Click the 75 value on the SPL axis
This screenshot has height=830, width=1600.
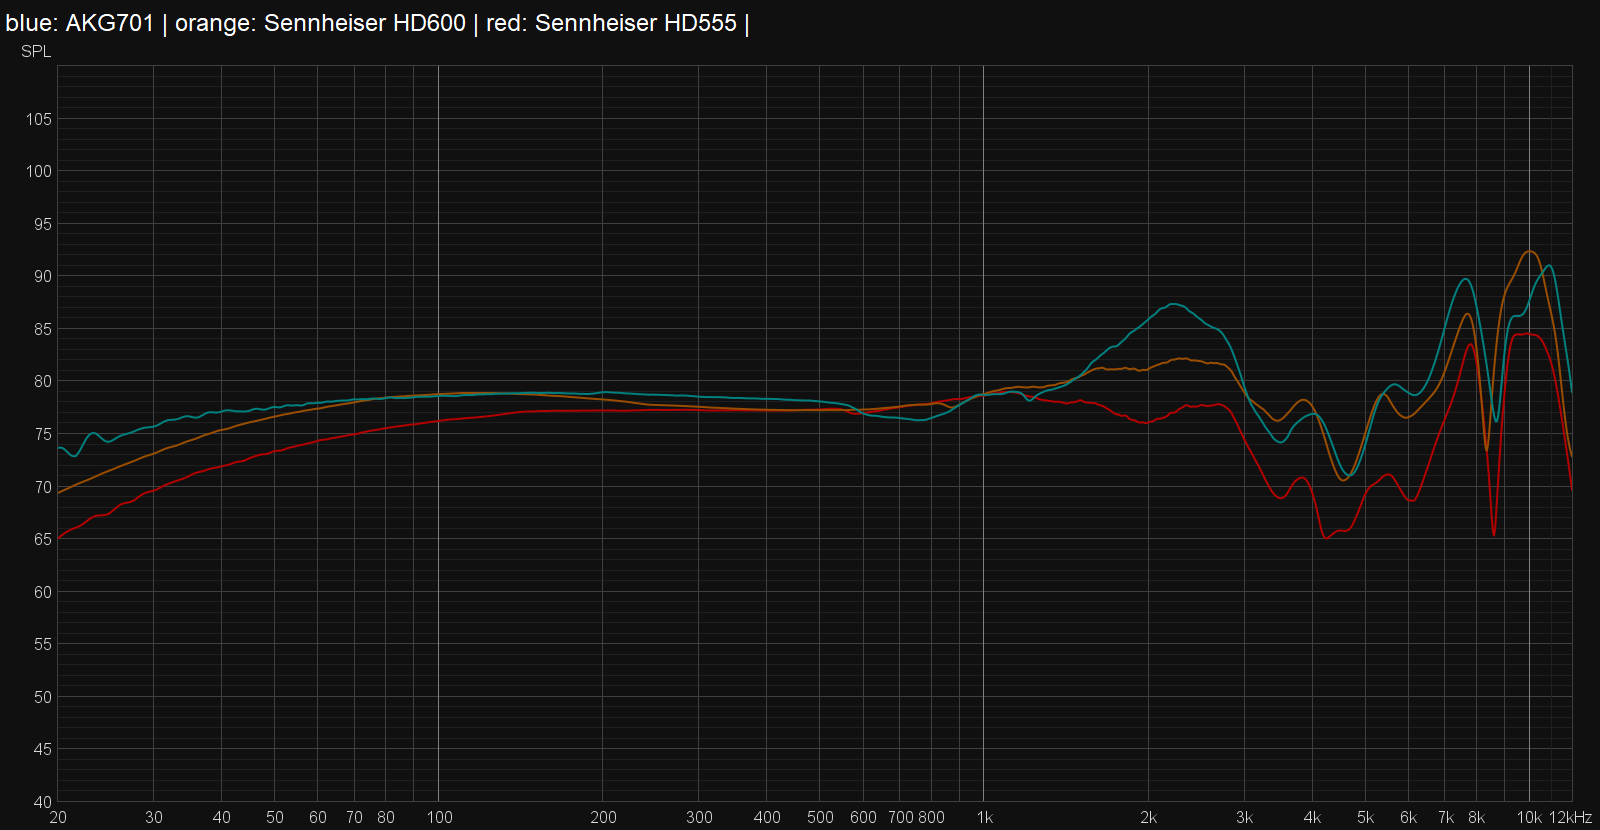(x=43, y=434)
